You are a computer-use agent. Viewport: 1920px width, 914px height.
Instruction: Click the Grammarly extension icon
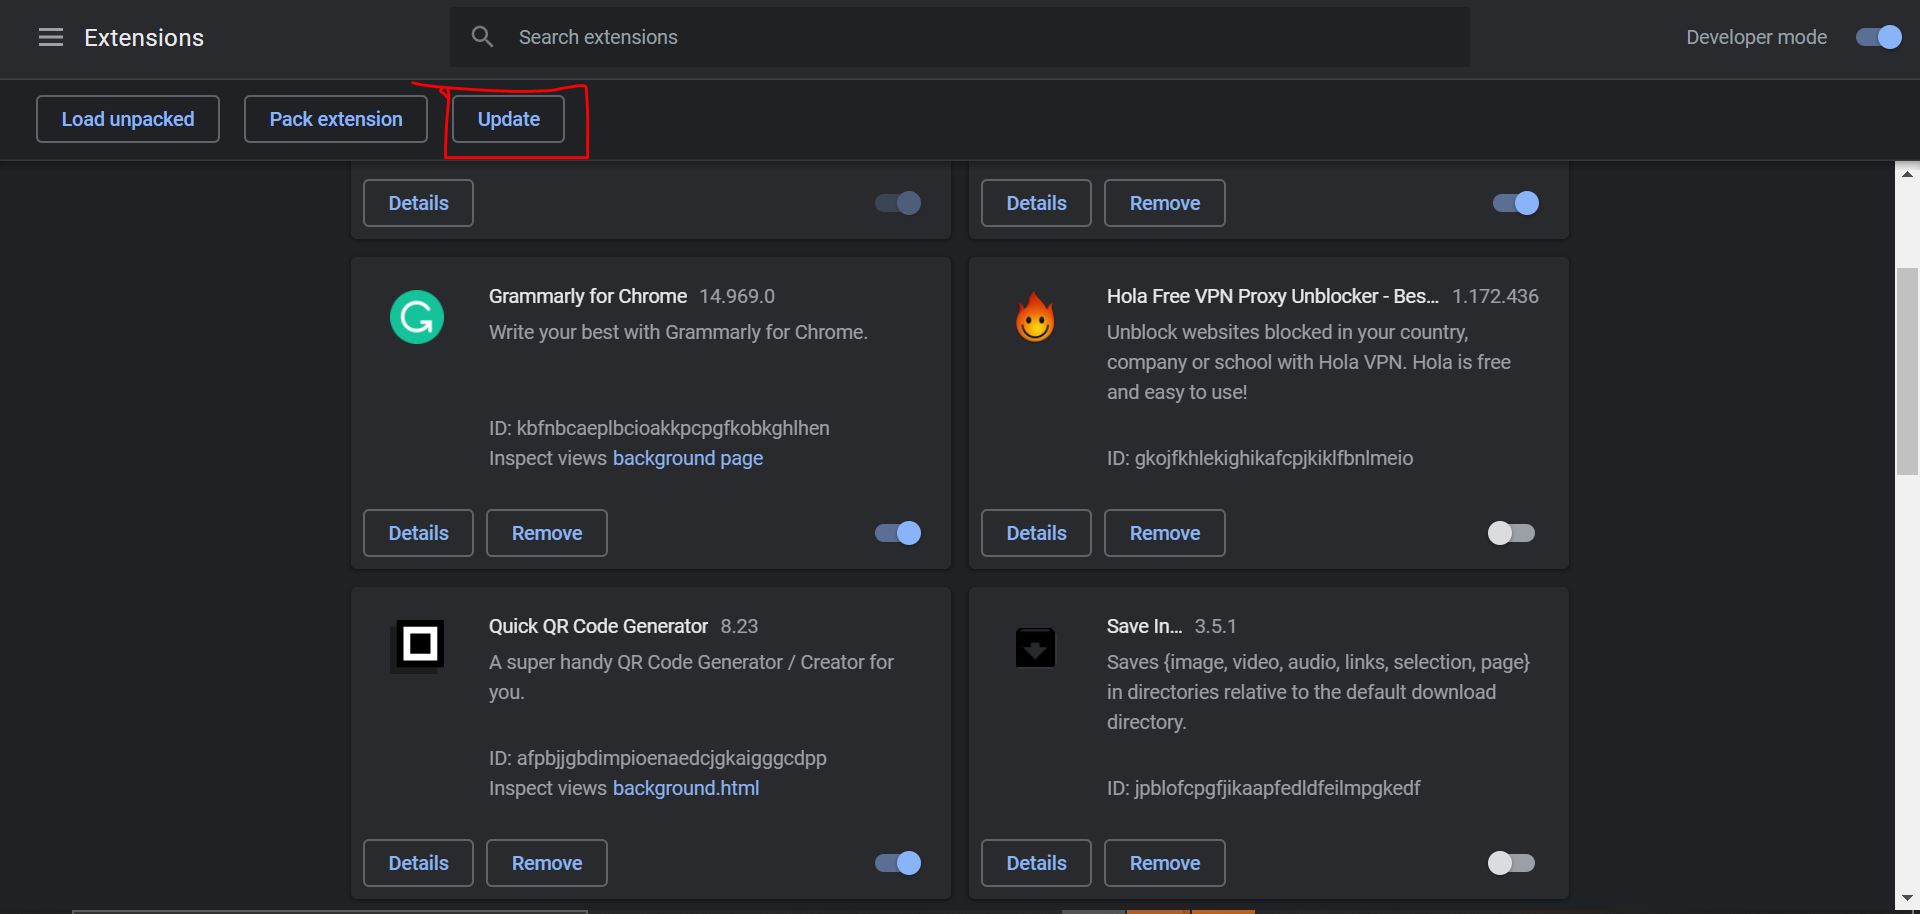[x=416, y=317]
